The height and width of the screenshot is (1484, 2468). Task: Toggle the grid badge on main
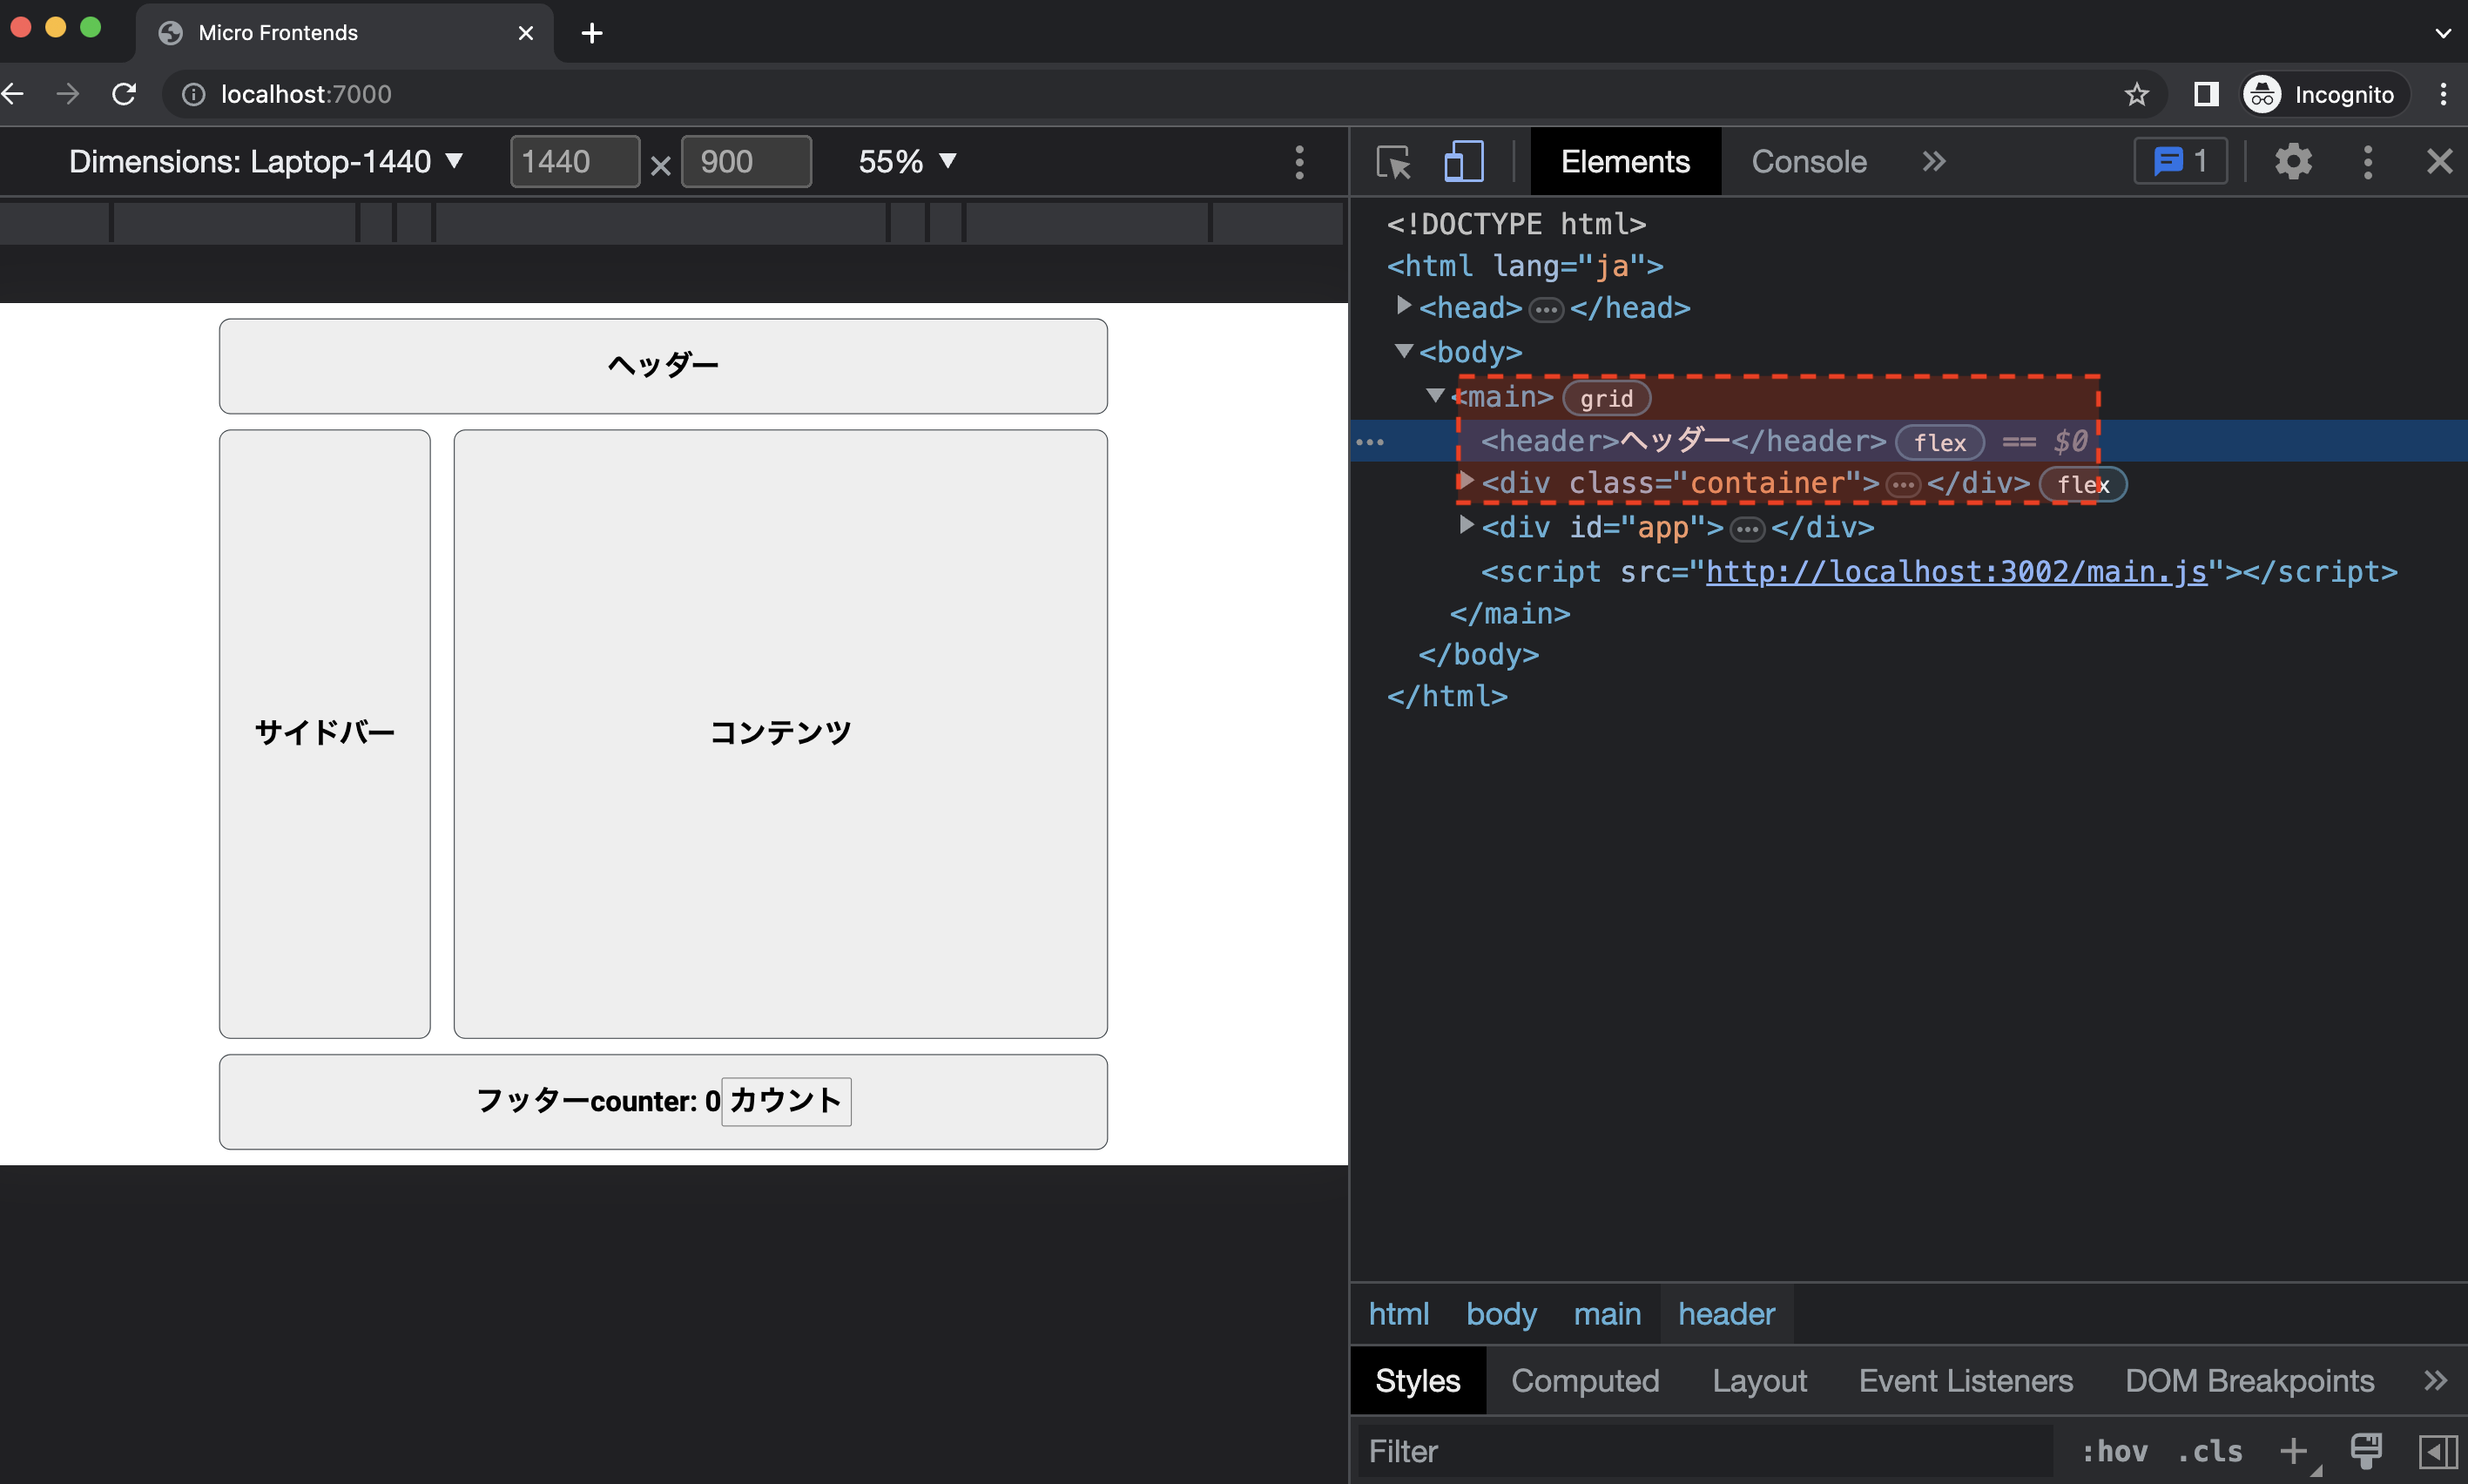1606,398
